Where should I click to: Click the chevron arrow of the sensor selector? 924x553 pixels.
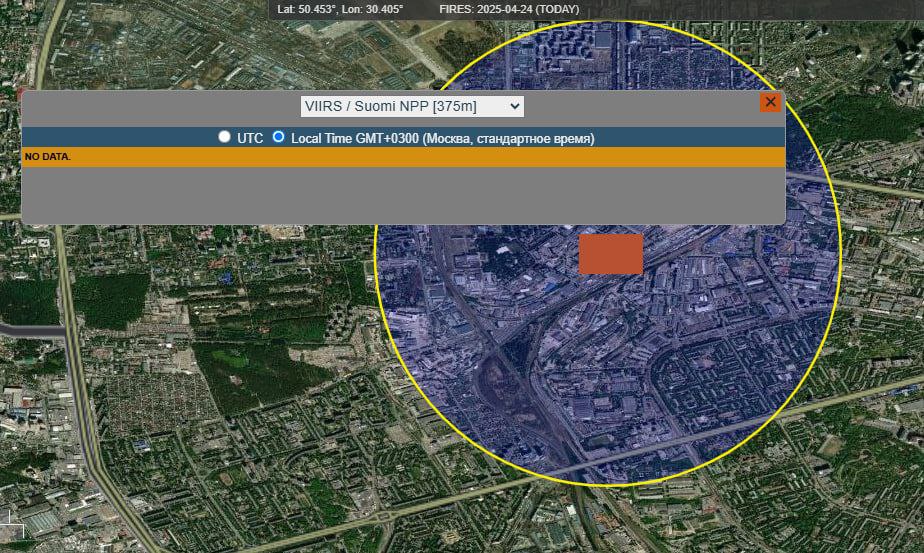(x=514, y=106)
